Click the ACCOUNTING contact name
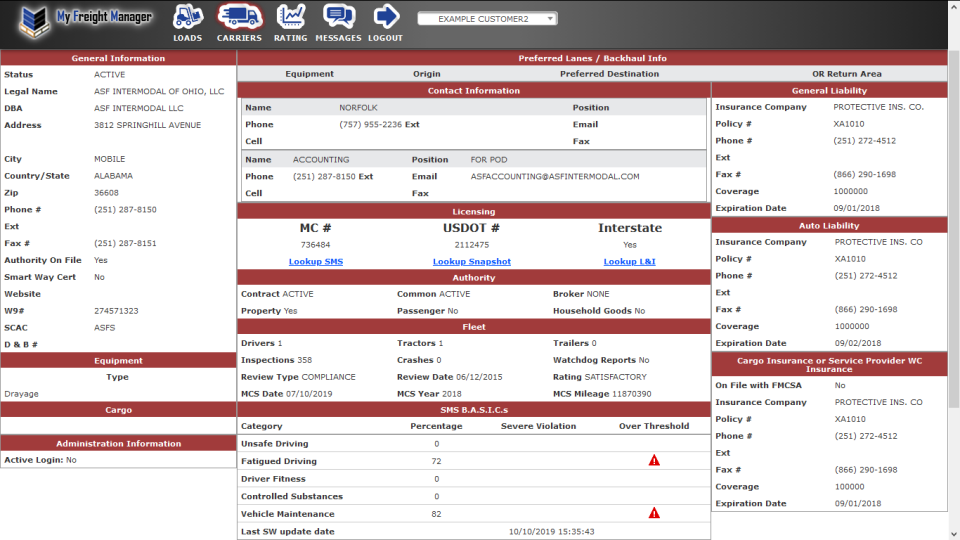960x540 pixels. click(x=321, y=160)
